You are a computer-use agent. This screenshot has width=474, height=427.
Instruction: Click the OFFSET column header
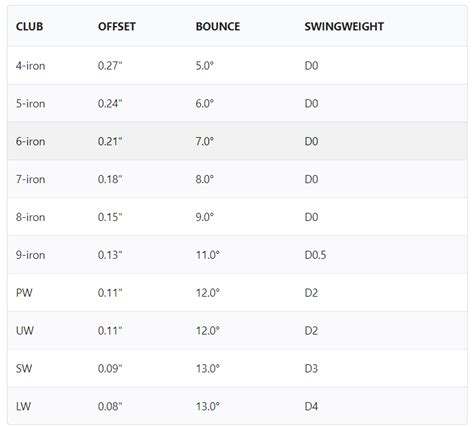[x=117, y=26]
